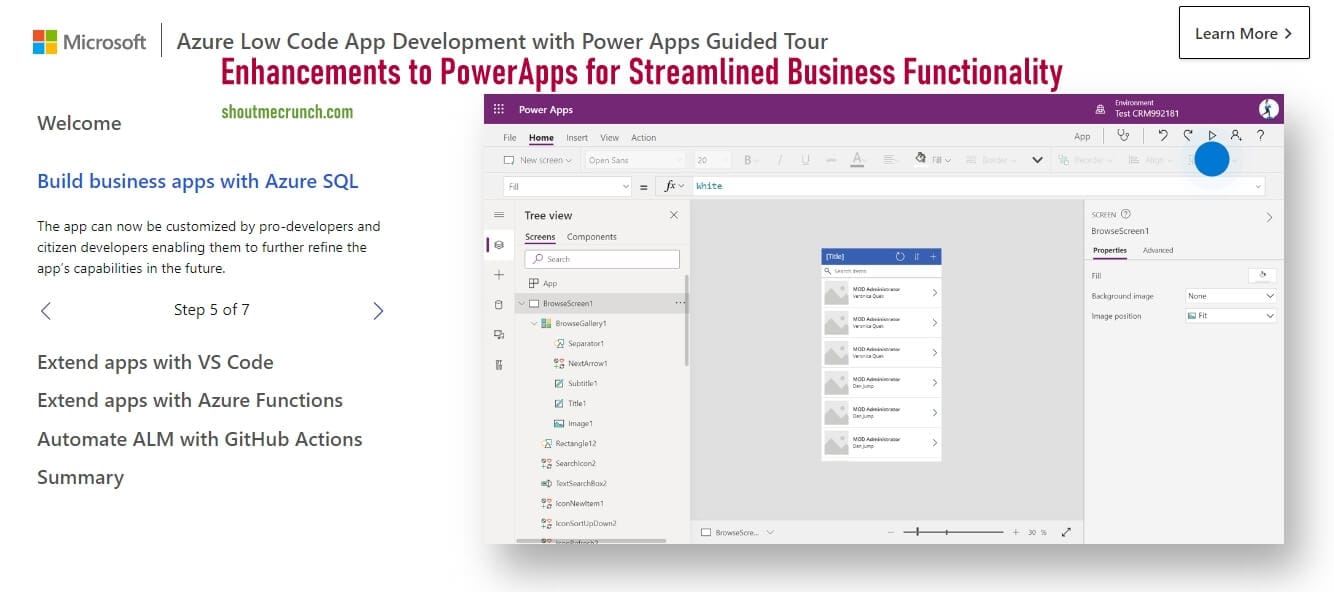
Task: Open Advanced tools icon in left rail
Action: (499, 365)
